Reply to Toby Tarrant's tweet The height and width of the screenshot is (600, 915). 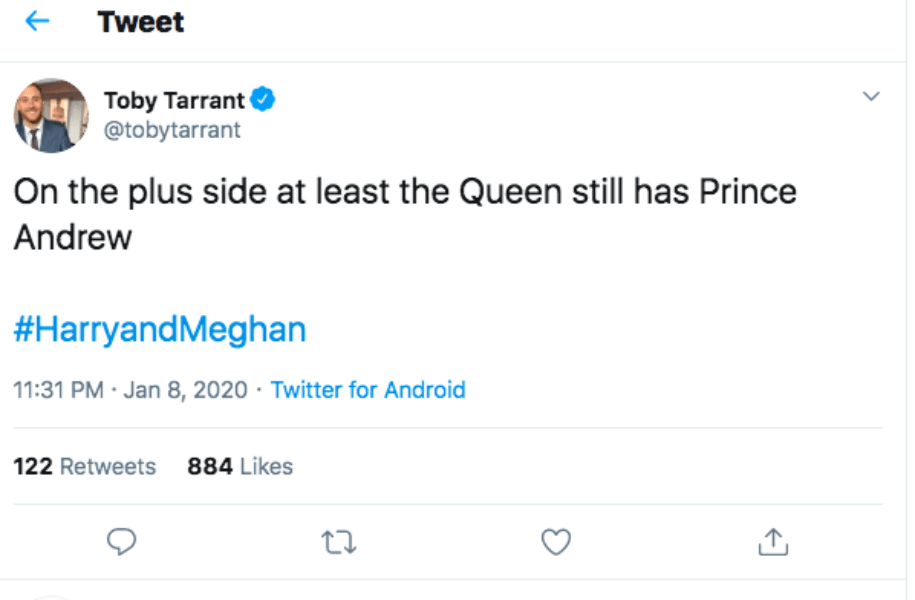tap(121, 542)
